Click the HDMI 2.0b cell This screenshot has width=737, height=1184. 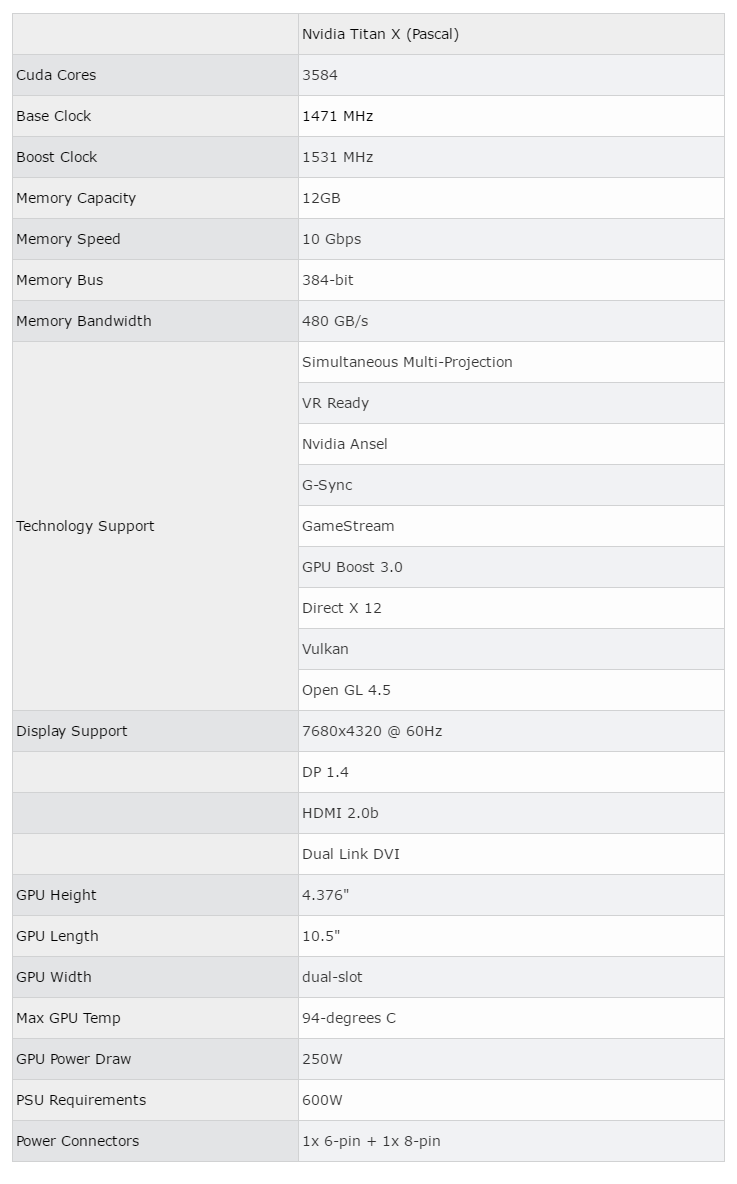(511, 813)
